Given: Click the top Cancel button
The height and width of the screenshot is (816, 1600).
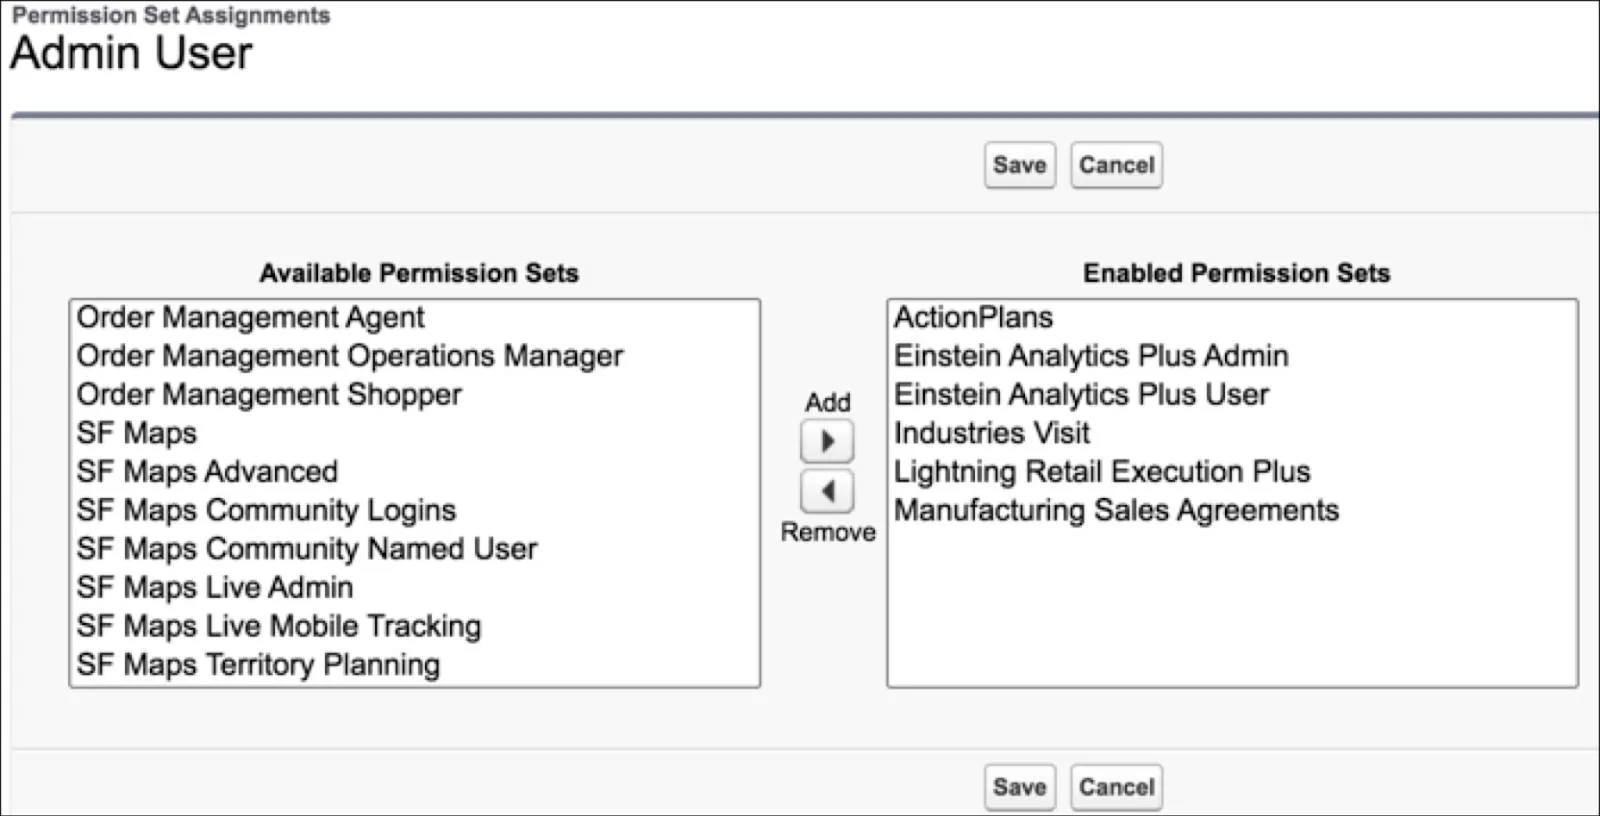Looking at the screenshot, I should (1115, 164).
